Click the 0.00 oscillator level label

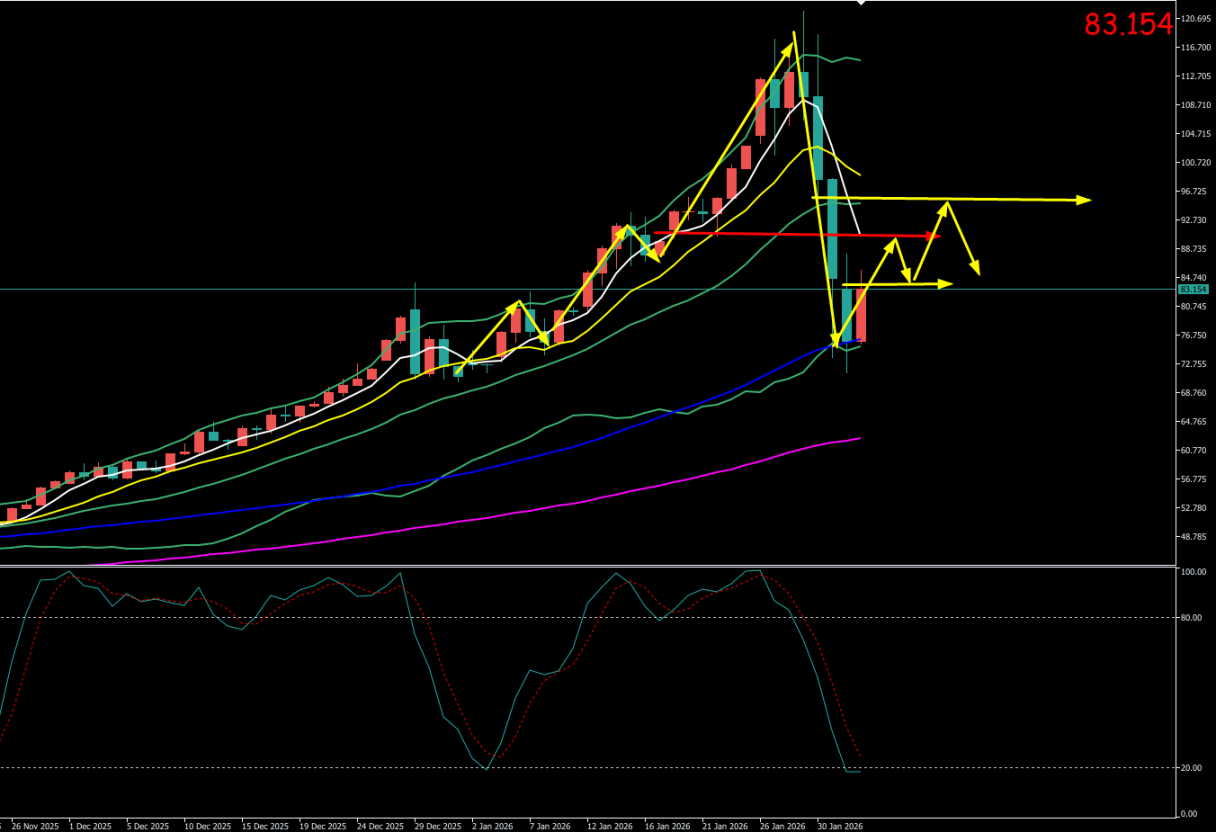1191,813
